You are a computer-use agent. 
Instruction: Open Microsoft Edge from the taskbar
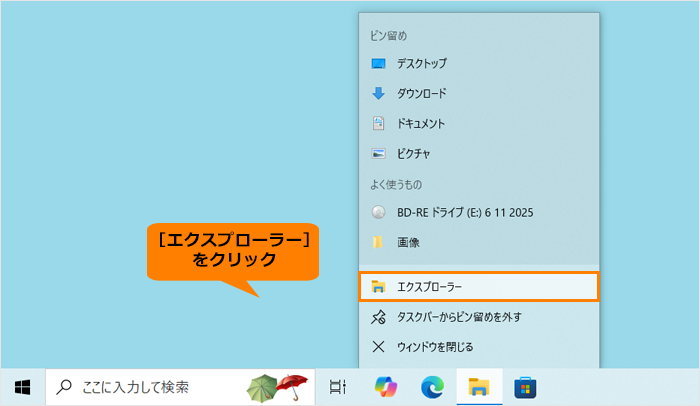click(432, 386)
